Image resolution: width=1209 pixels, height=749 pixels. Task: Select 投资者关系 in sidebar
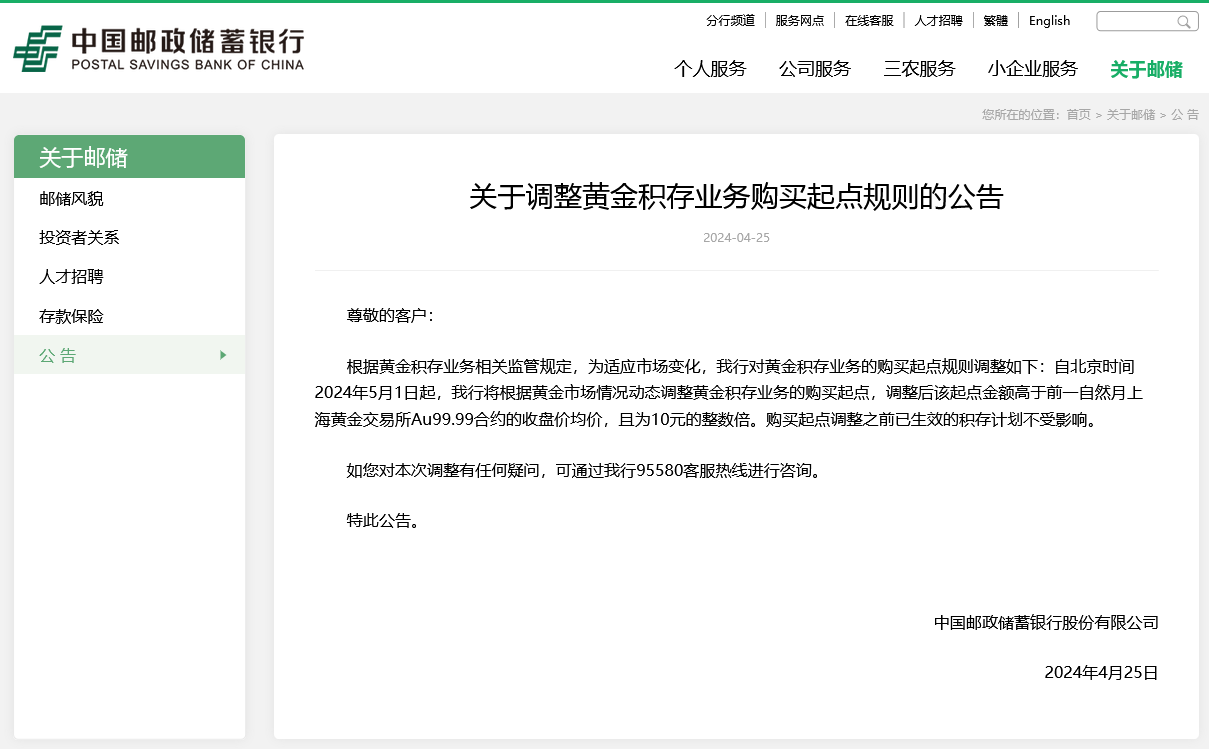point(129,238)
